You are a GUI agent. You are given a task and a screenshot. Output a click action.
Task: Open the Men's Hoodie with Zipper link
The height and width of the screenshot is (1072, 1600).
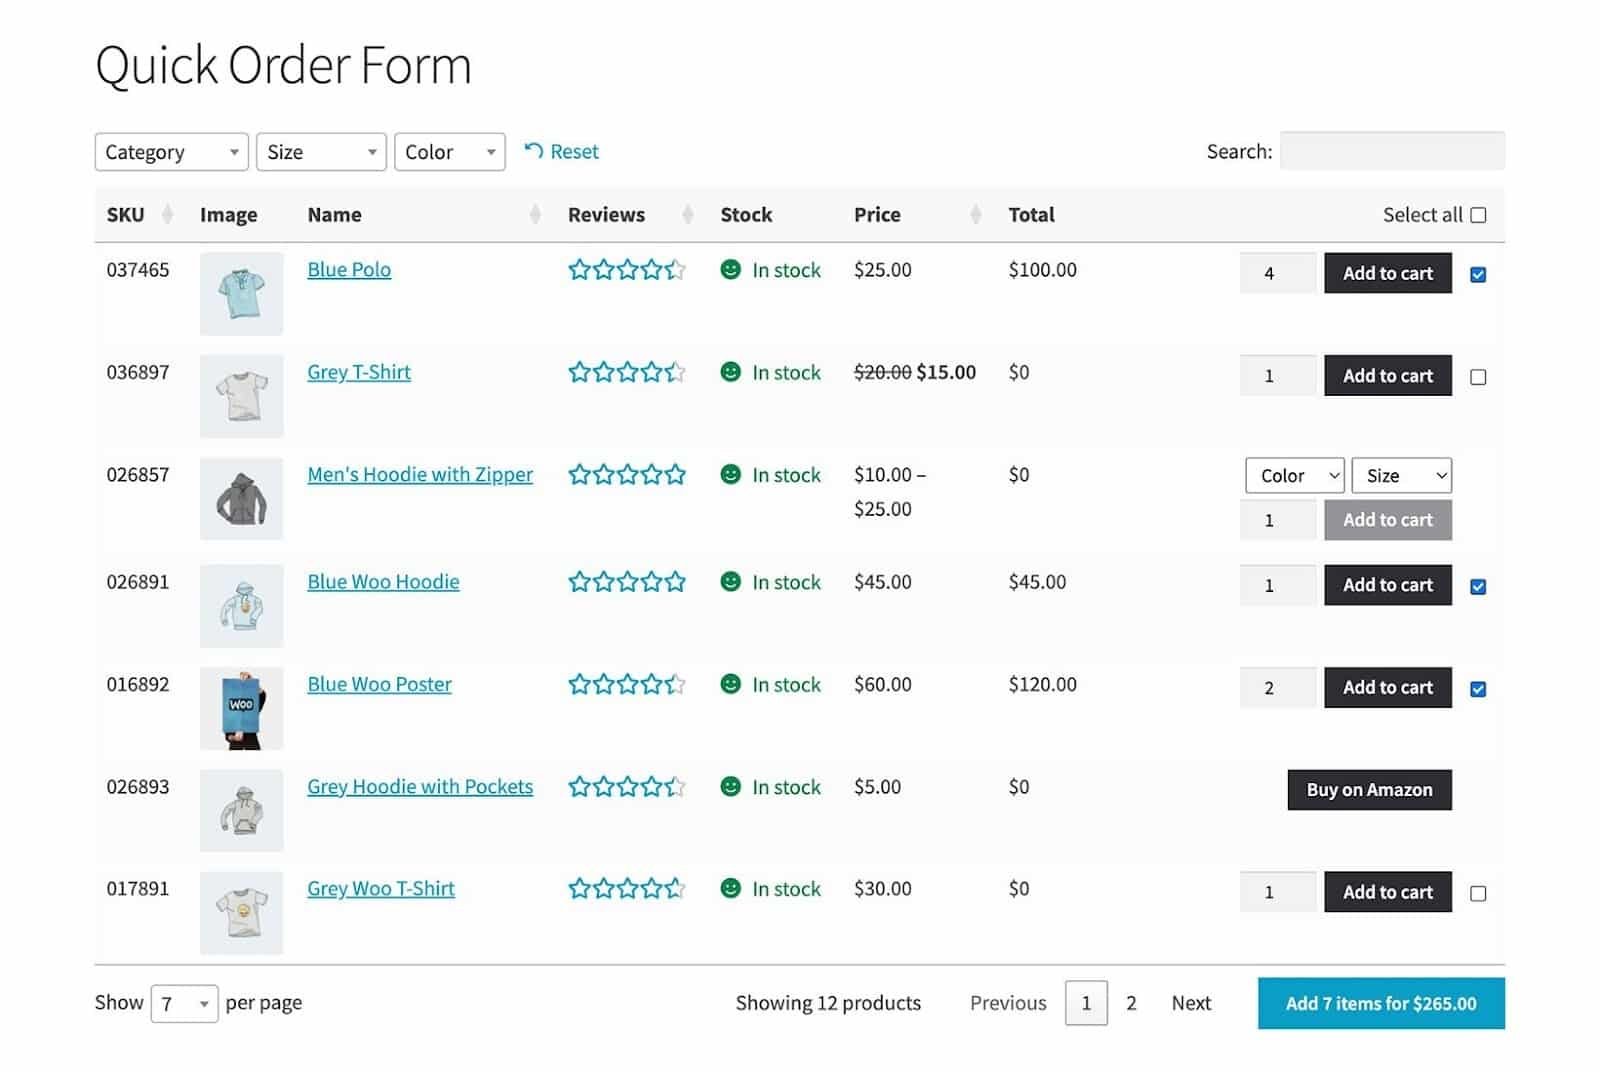tap(420, 475)
